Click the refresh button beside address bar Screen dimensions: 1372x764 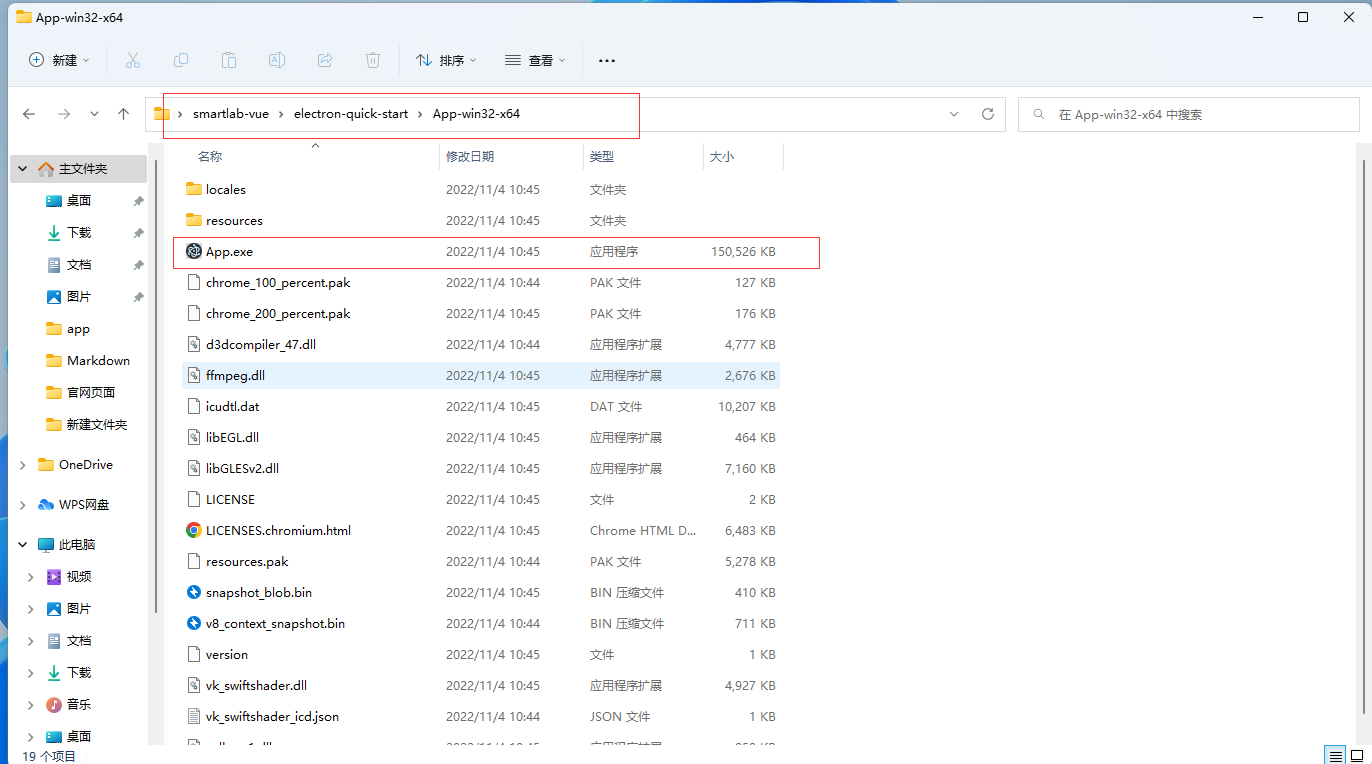point(988,114)
